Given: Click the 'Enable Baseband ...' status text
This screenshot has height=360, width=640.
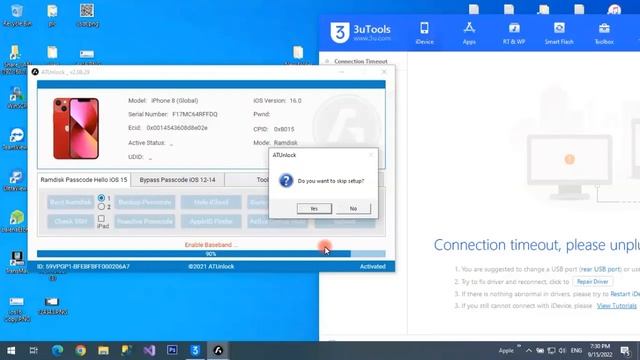Looking at the screenshot, I should [x=211, y=245].
